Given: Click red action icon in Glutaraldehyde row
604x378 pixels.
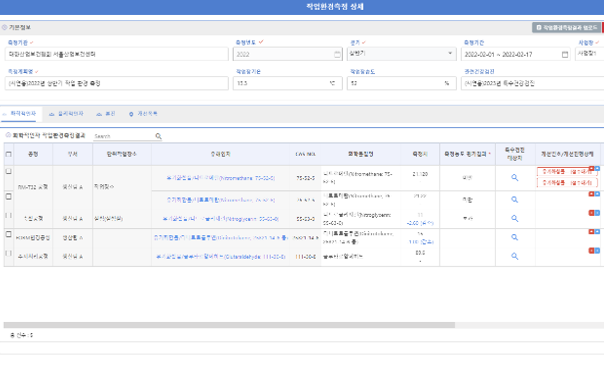Looking at the screenshot, I should 591,250.
